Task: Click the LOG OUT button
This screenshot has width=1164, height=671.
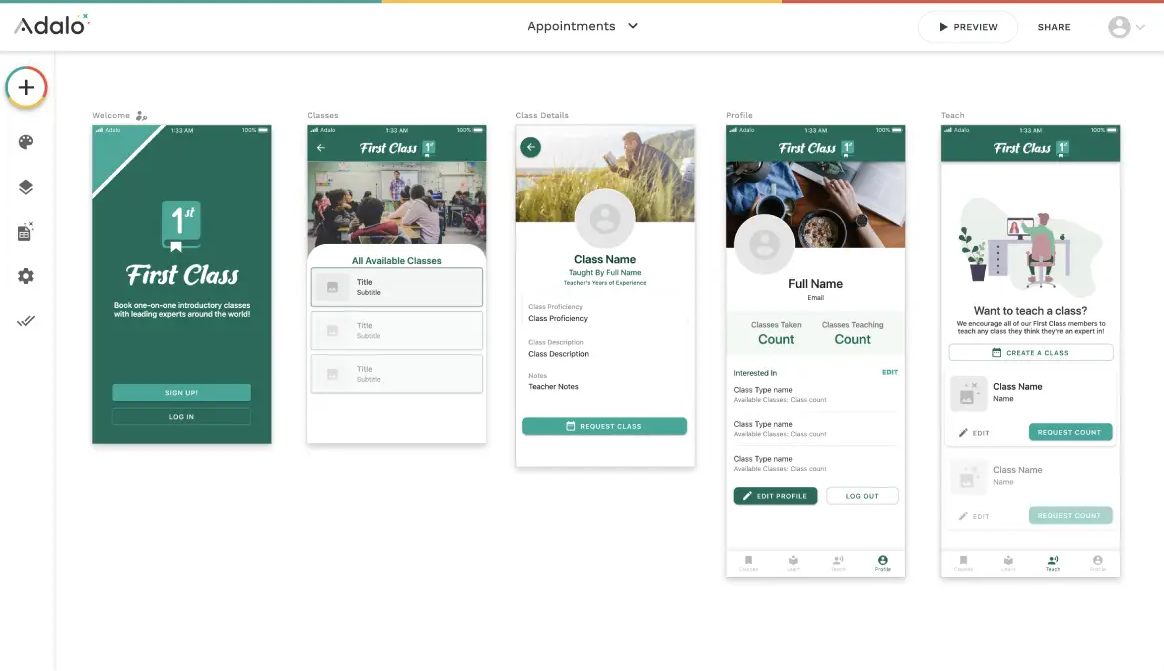Action: tap(862, 496)
